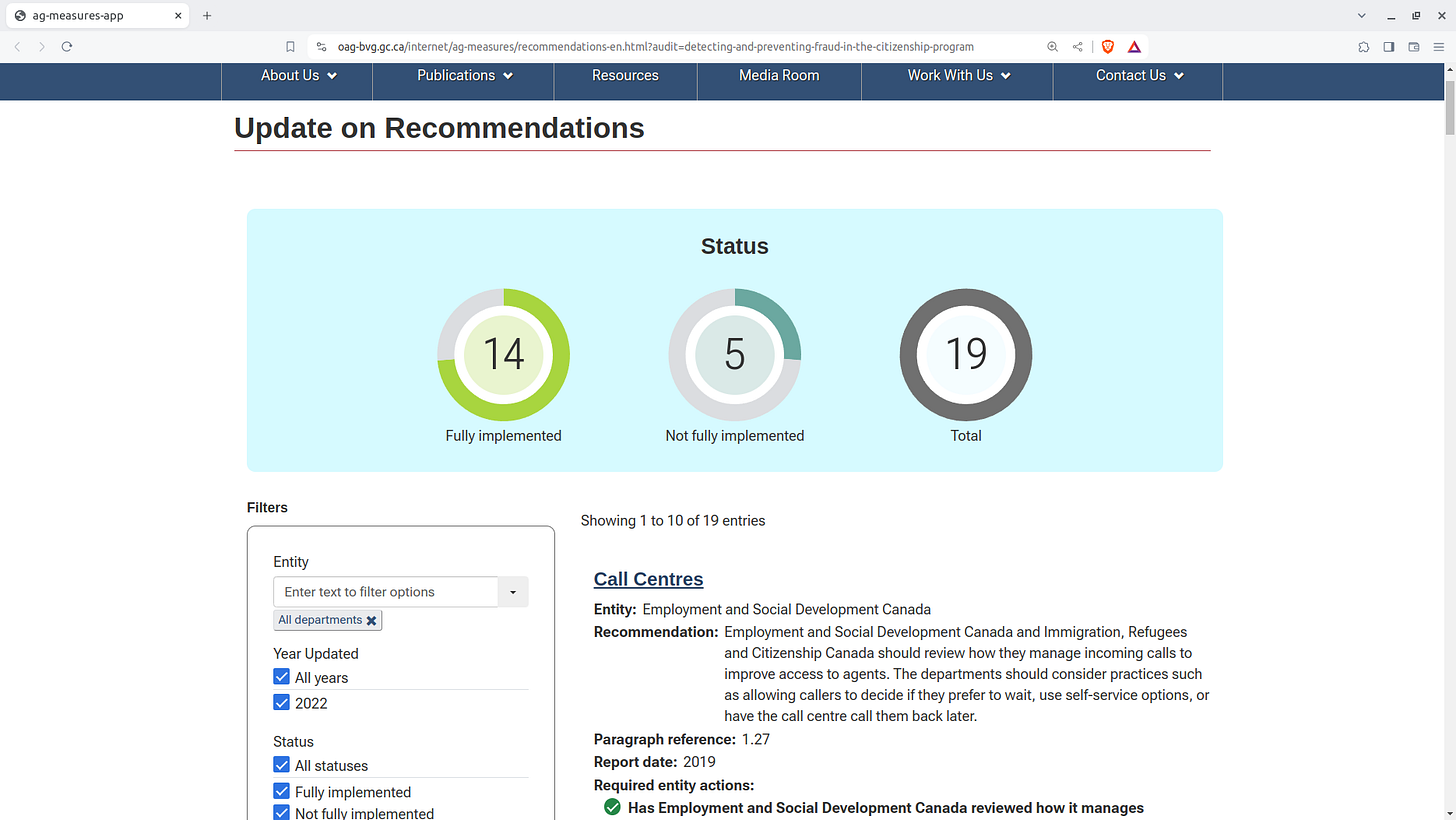Uncheck the Not fully implemented checkbox
1456x820 pixels.
pyautogui.click(x=281, y=813)
